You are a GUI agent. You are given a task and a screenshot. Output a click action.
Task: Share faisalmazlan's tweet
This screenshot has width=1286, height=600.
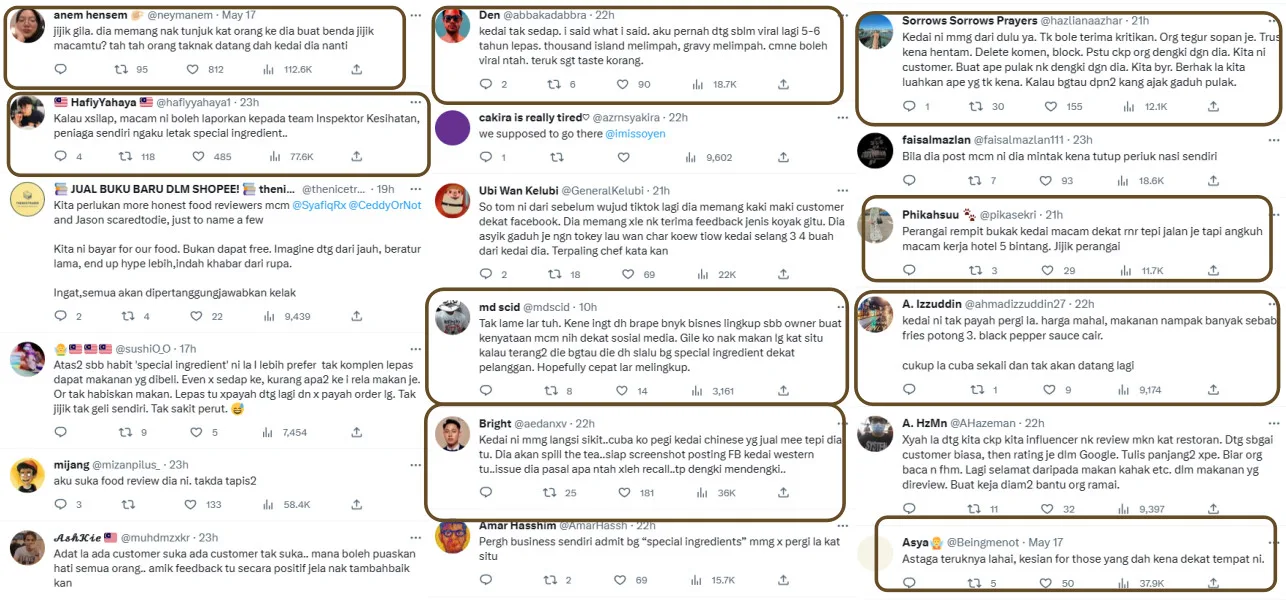coord(1213,180)
